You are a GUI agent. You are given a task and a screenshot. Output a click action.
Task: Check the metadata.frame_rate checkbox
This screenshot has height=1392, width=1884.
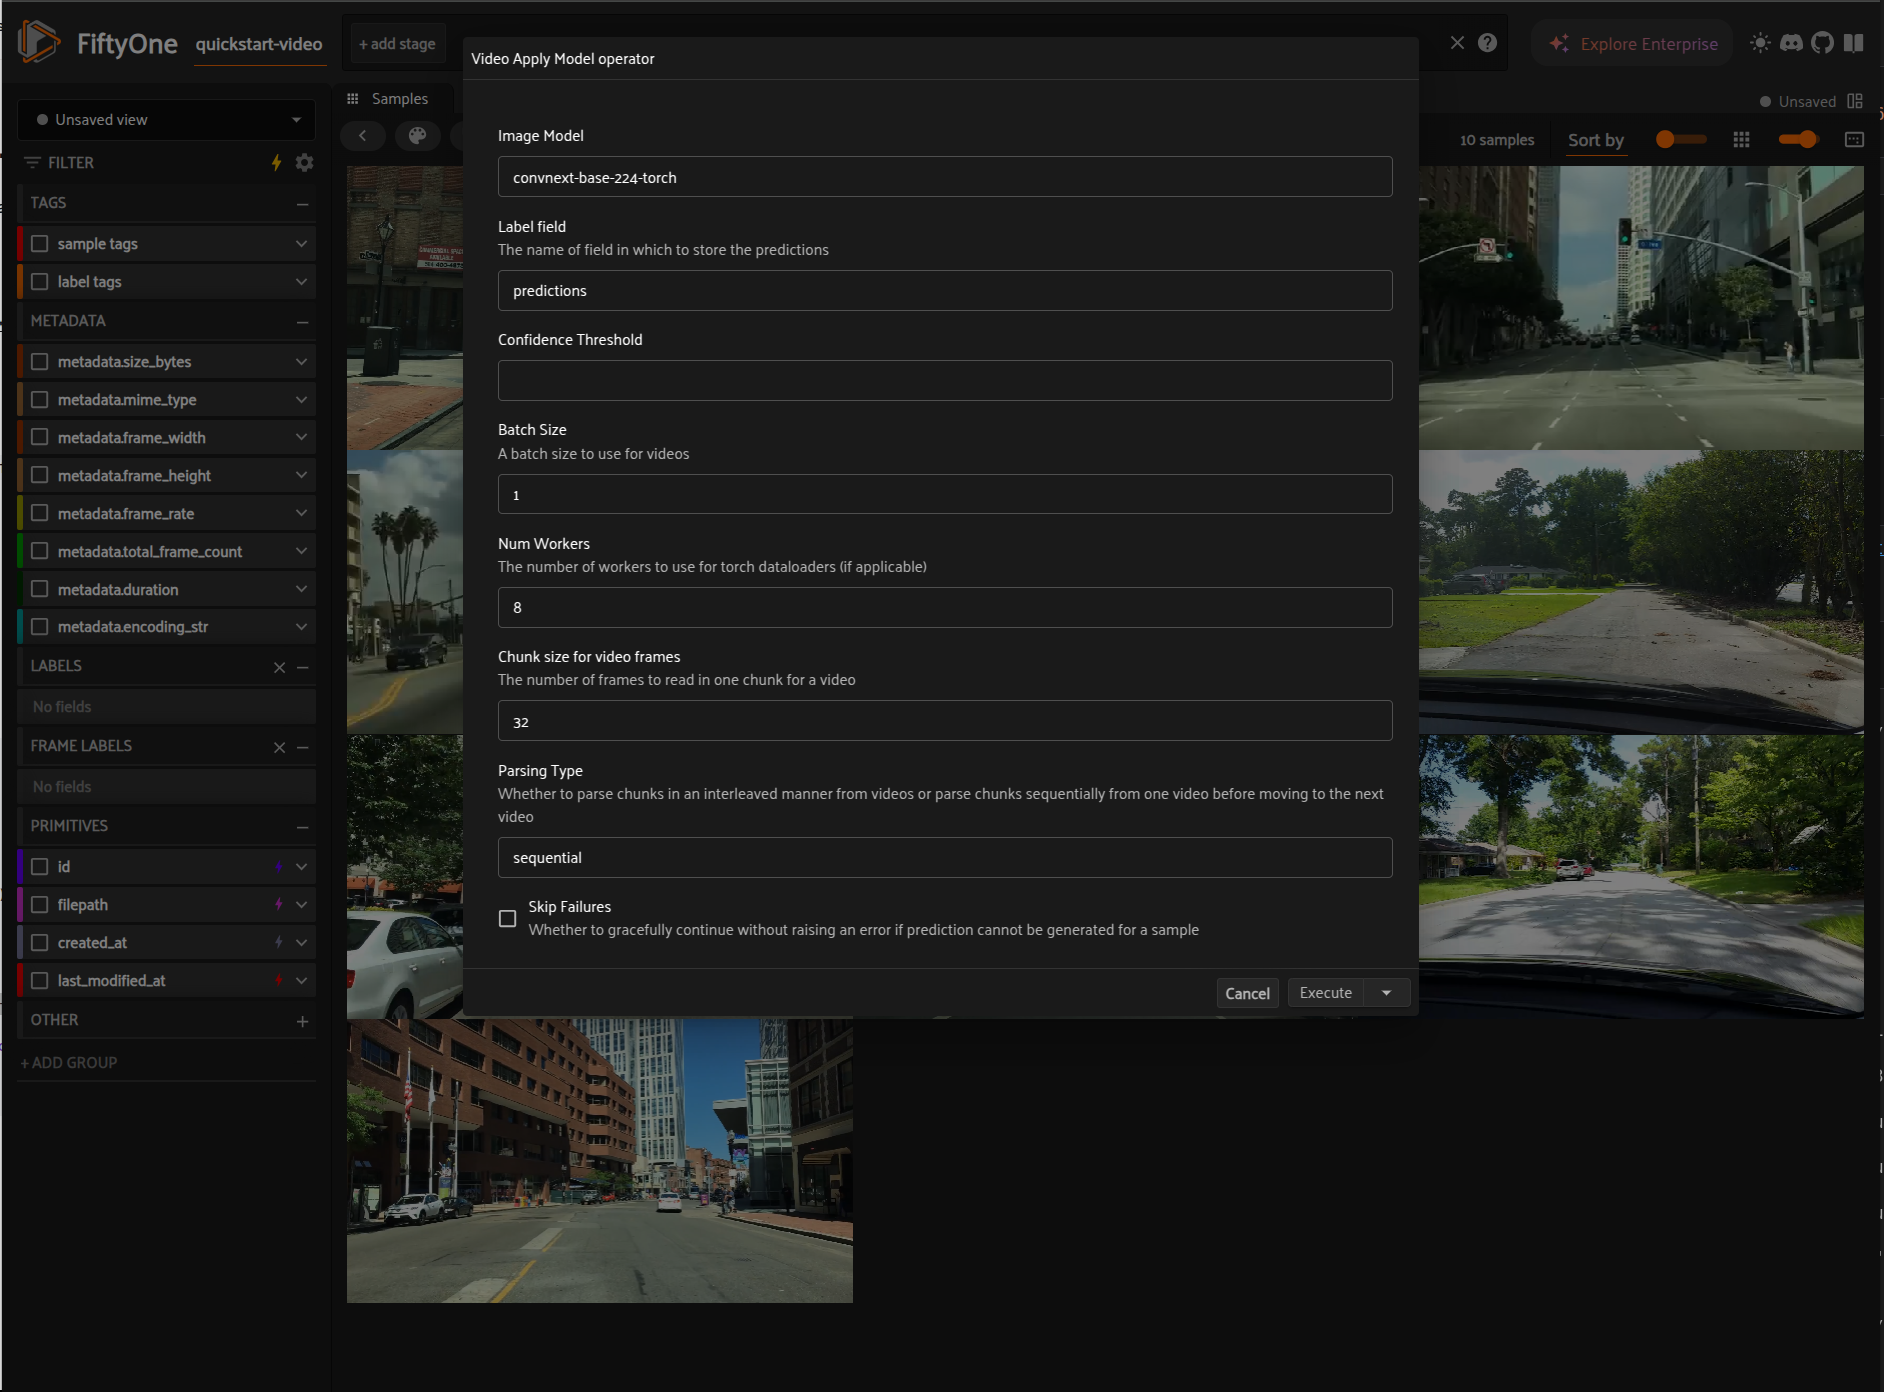click(x=40, y=514)
